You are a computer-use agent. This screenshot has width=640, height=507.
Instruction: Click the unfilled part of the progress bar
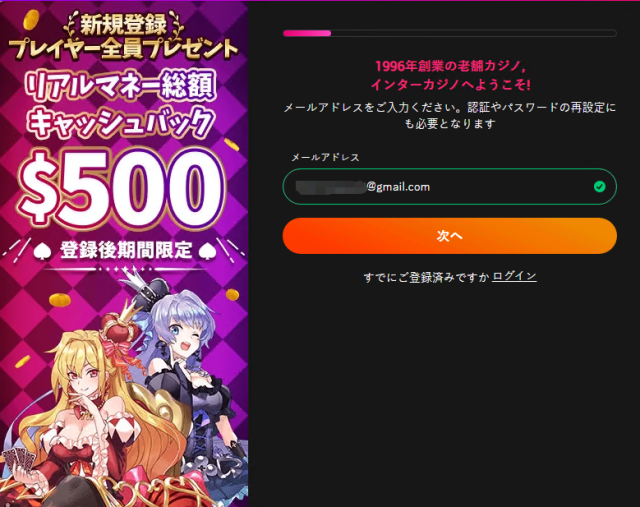(473, 33)
